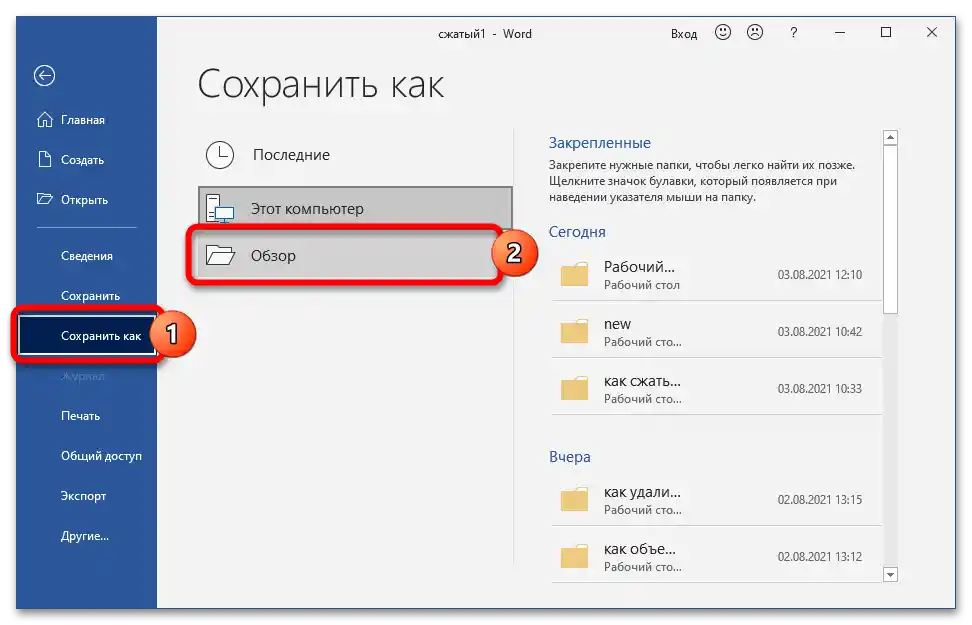This screenshot has height=625, width=972.
Task: Click the folder icon of как удали... entry
Action: (574, 499)
